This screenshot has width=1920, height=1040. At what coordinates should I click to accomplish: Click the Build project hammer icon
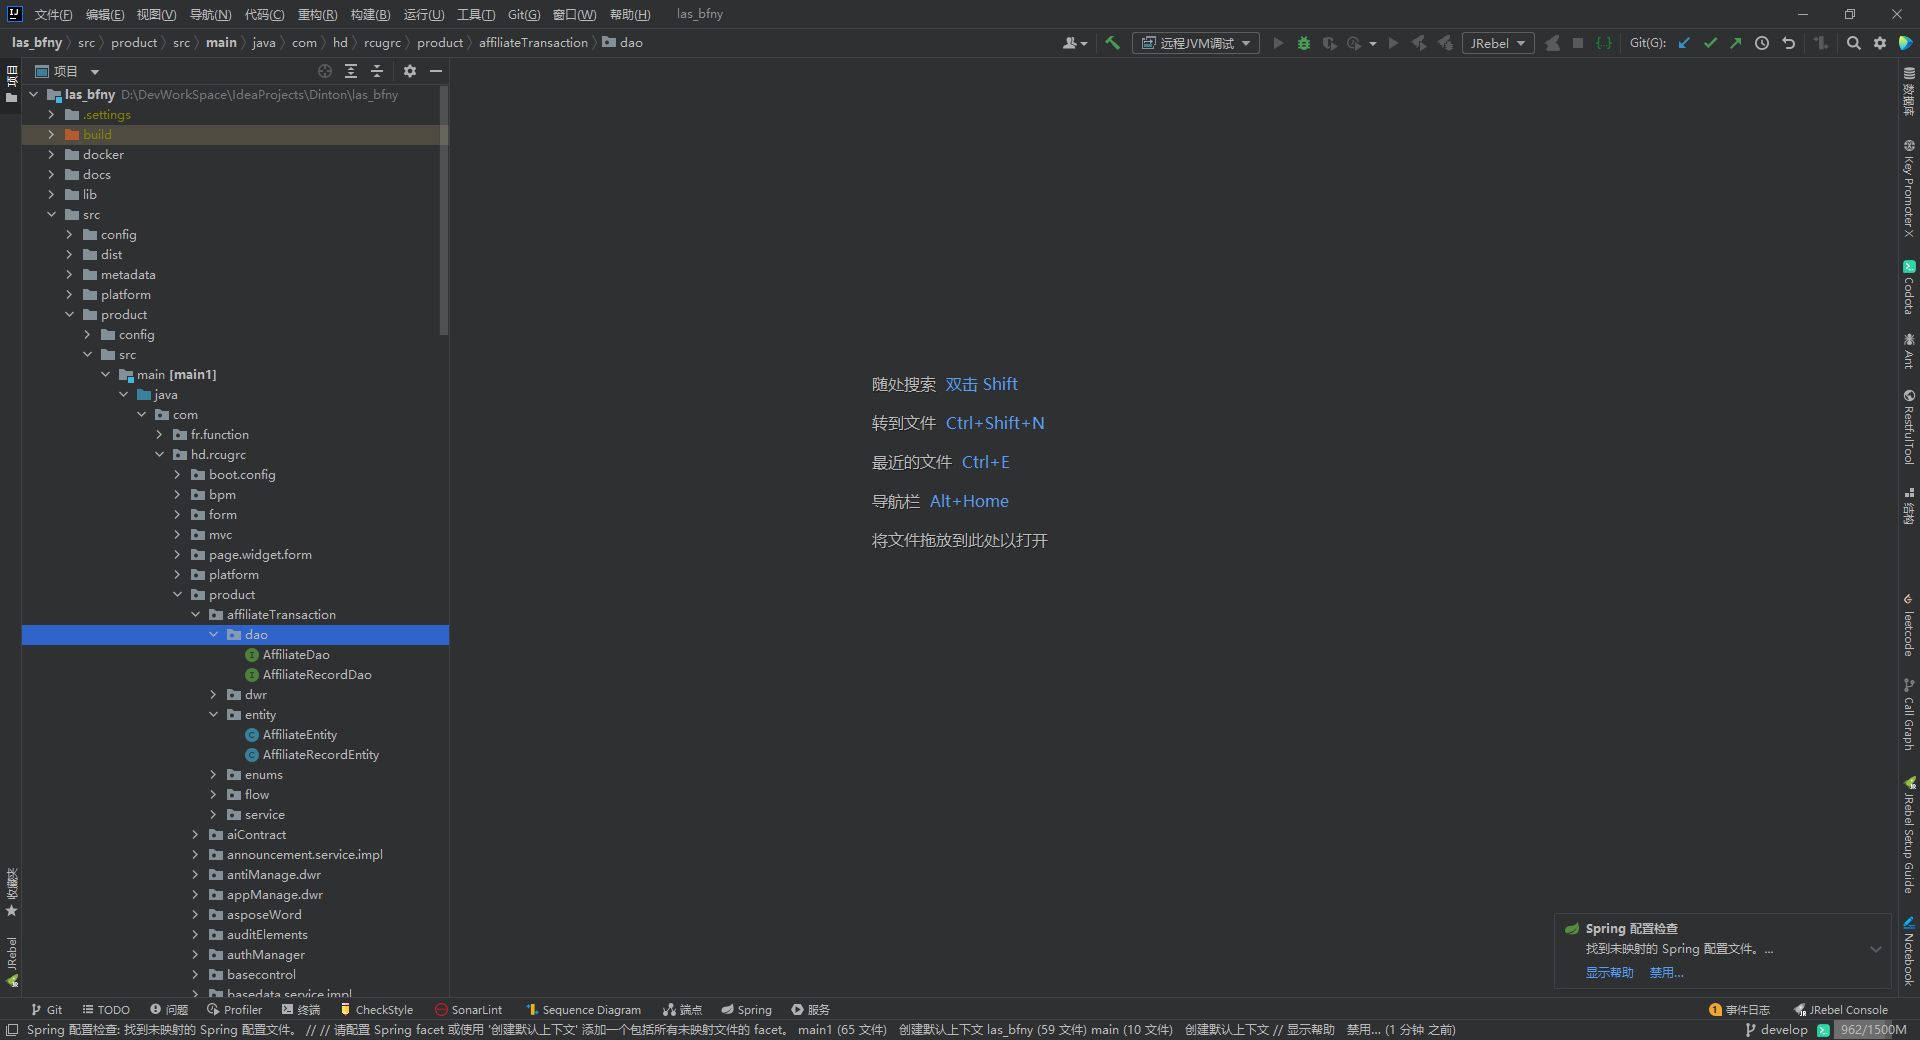pyautogui.click(x=1112, y=43)
